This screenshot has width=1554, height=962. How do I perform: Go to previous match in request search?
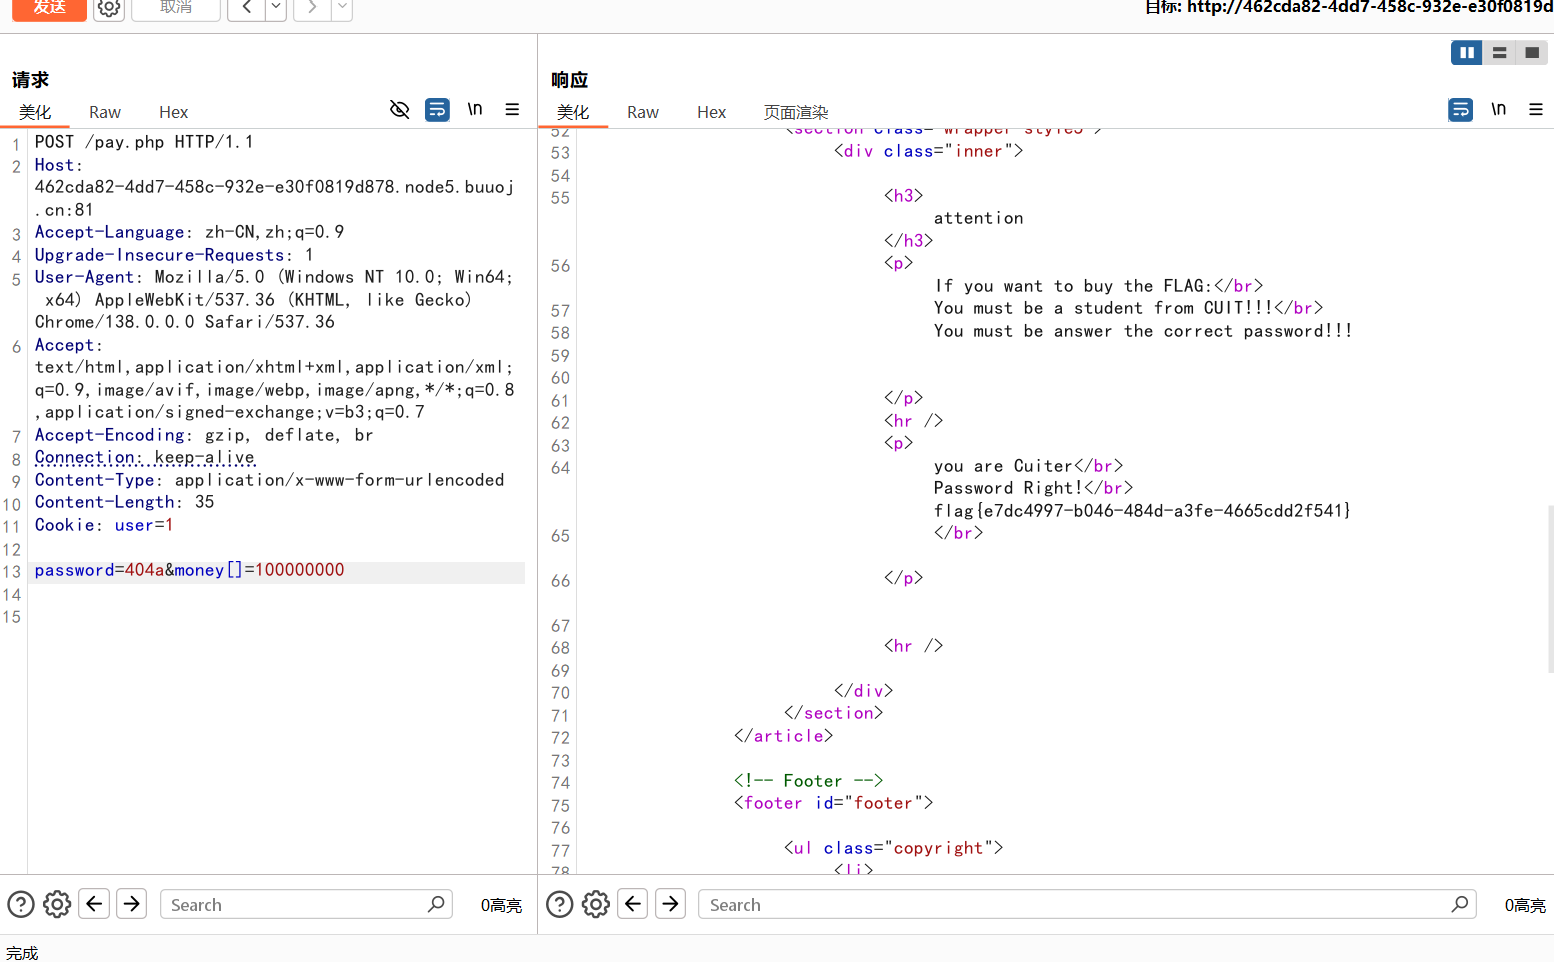[94, 905]
